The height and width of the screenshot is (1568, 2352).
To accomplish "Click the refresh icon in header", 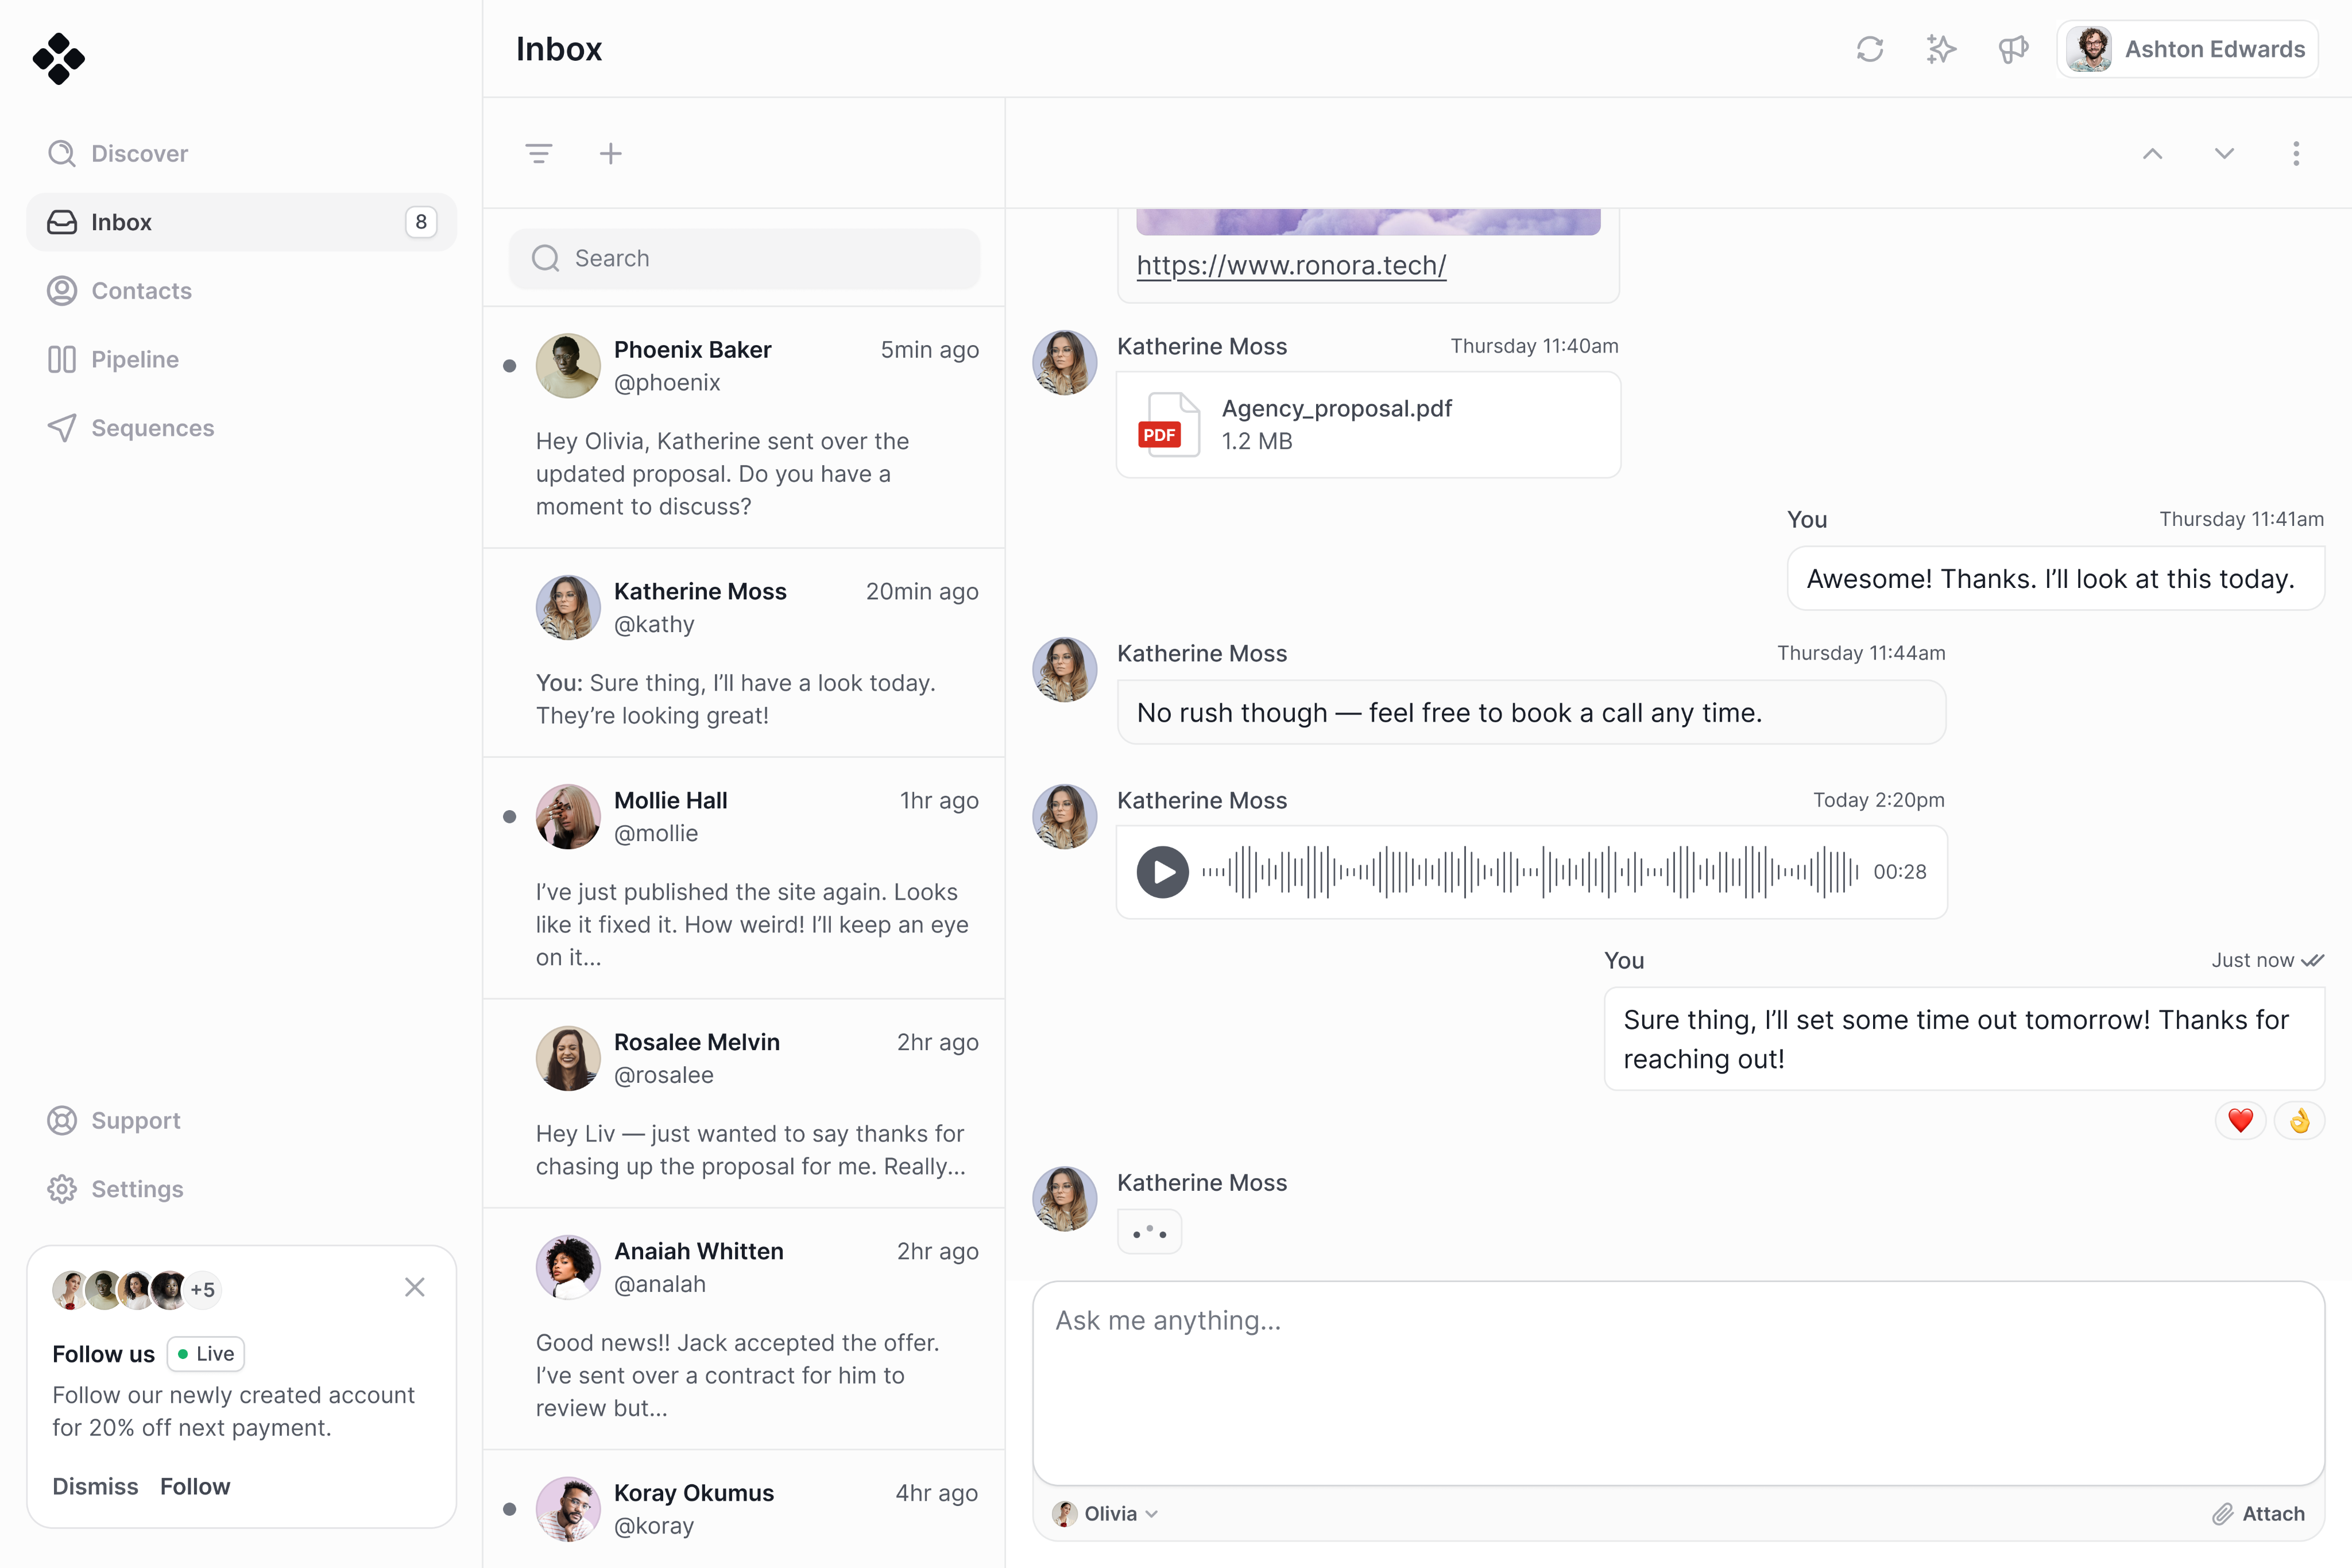I will point(1869,49).
